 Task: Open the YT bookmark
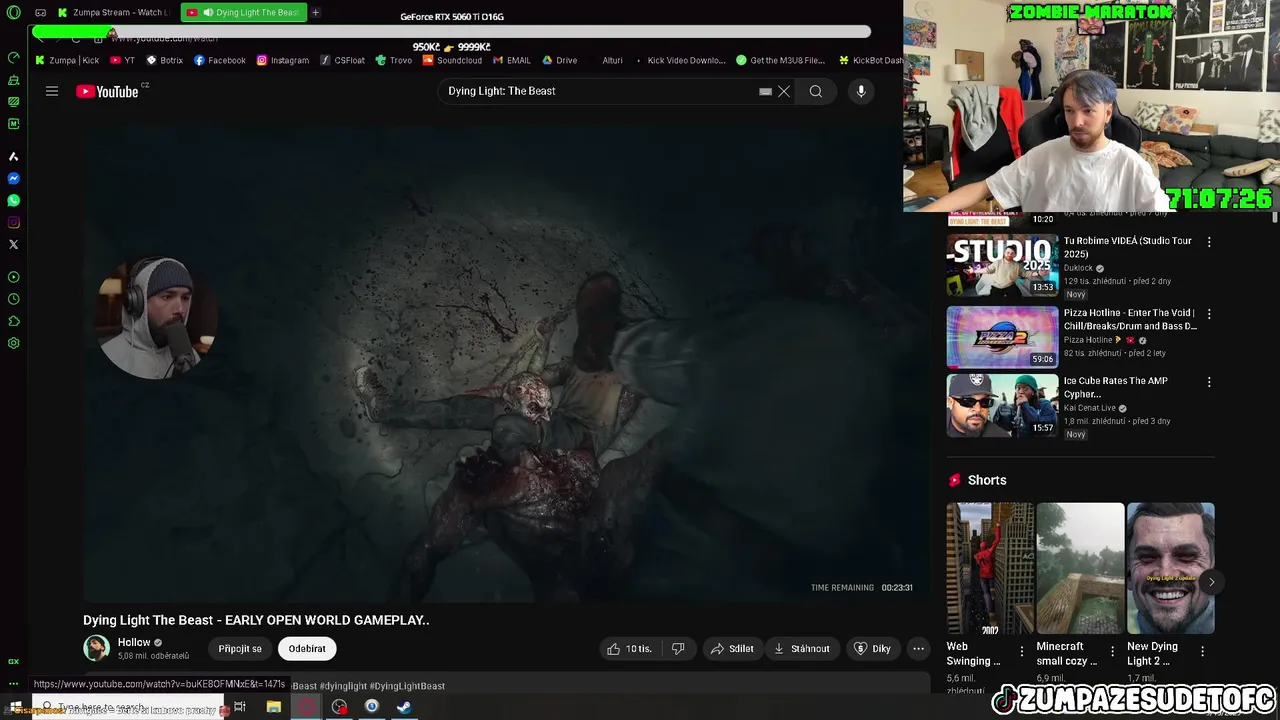tap(122, 60)
